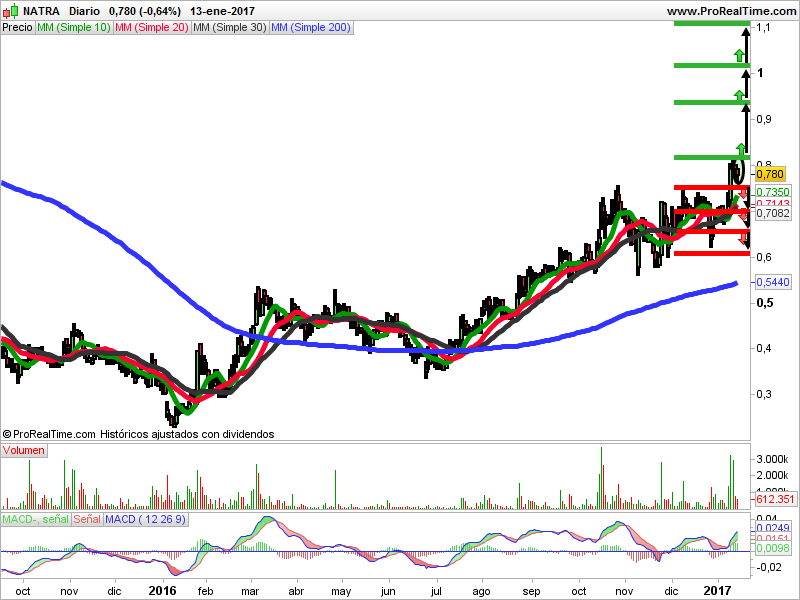Image resolution: width=800 pixels, height=600 pixels.
Task: Click the green 0,7350 price tag
Action: pyautogui.click(x=773, y=192)
